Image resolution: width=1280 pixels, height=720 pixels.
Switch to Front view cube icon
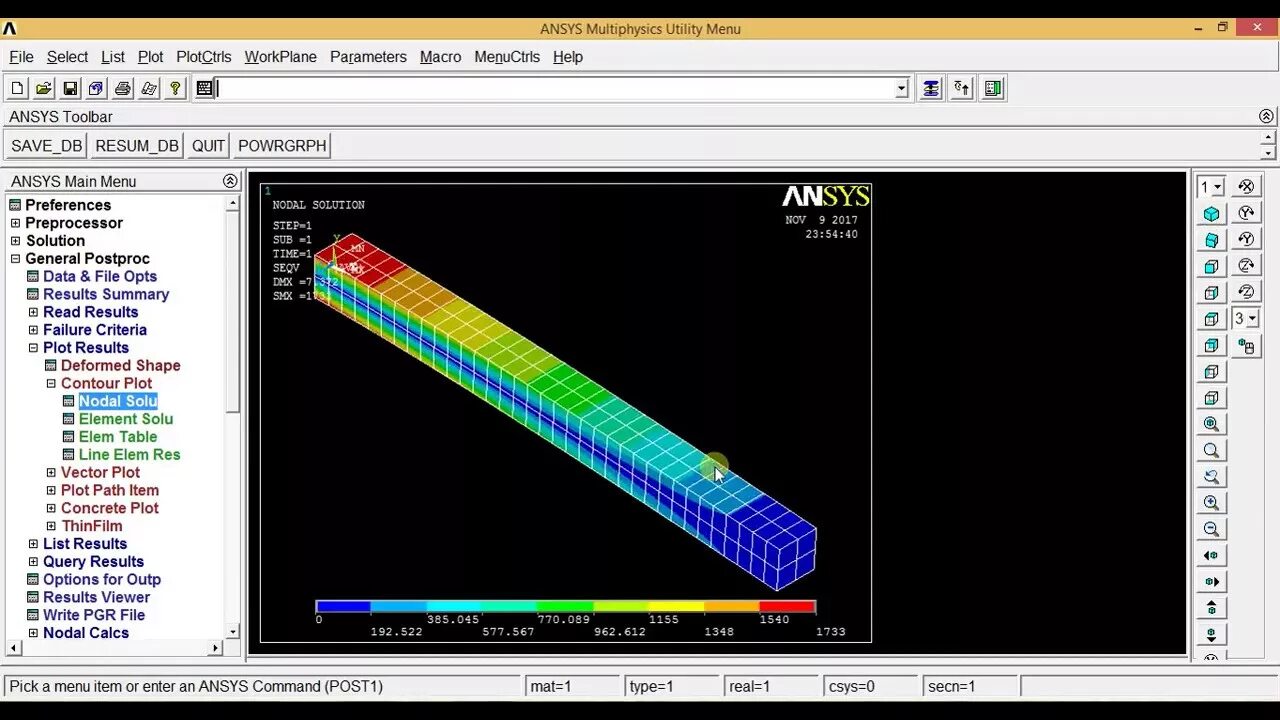click(x=1212, y=267)
